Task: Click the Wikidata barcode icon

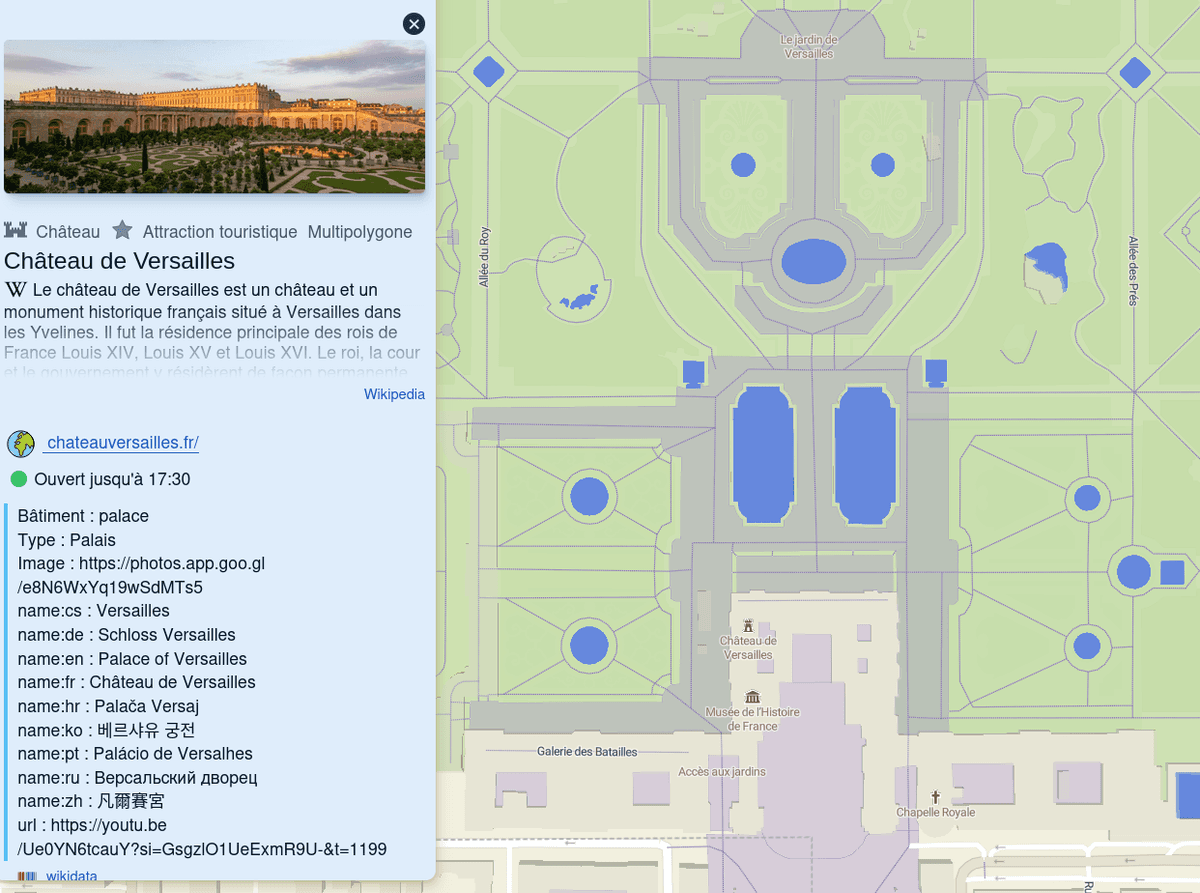Action: (27, 877)
